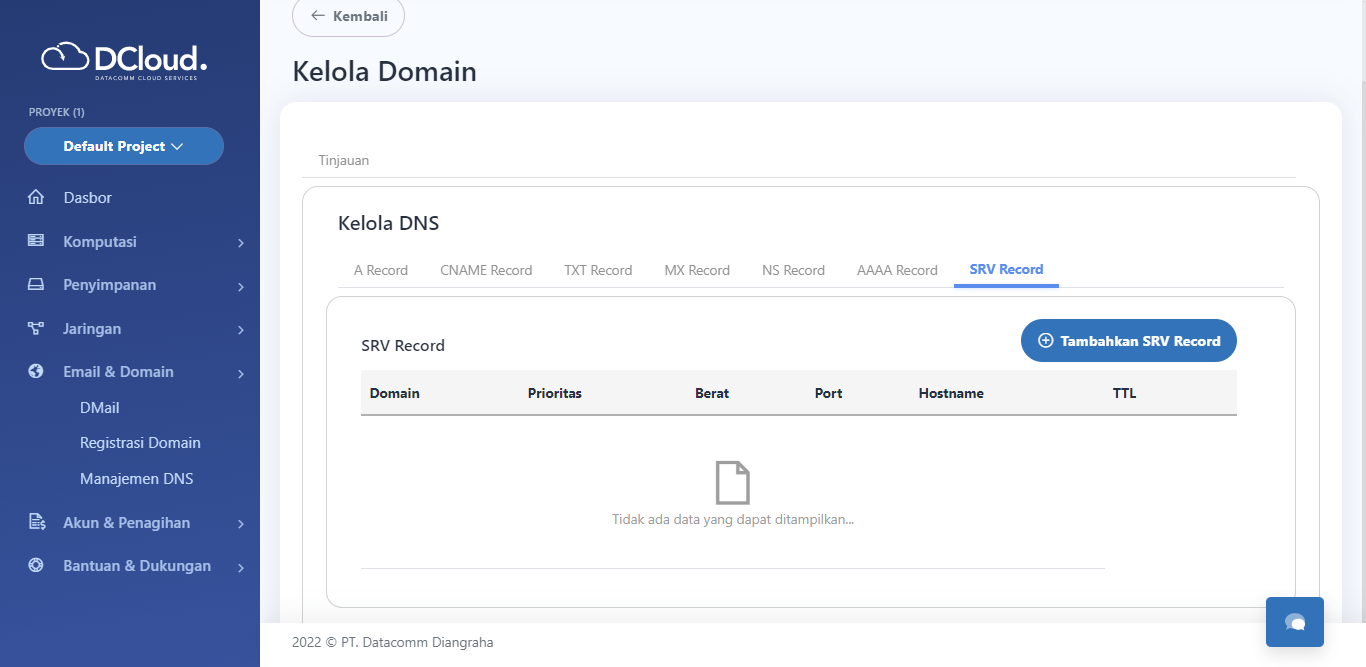Click the Akun & Penagihan invoice icon

point(36,522)
